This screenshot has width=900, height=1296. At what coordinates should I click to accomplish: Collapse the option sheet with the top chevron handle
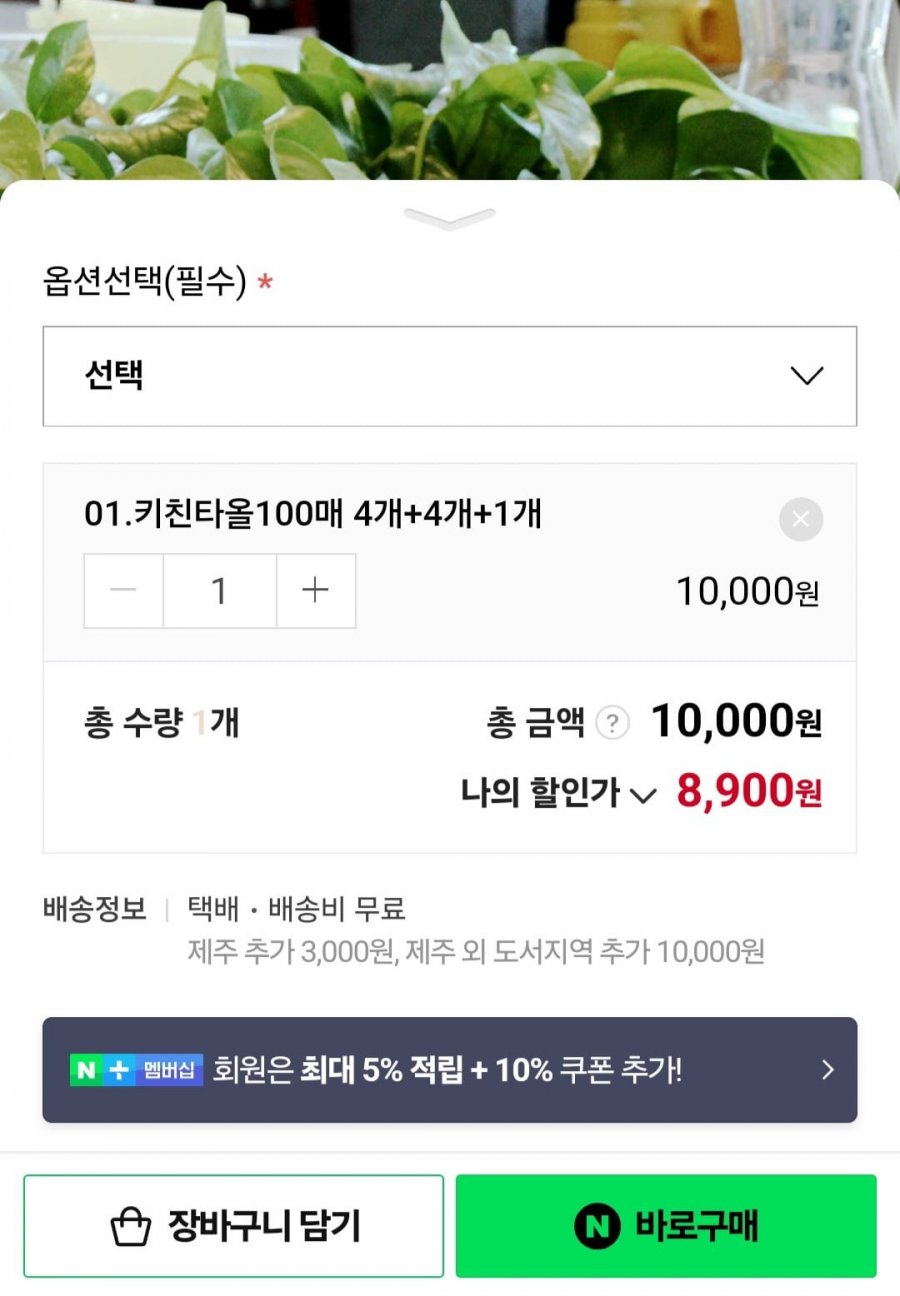449,218
